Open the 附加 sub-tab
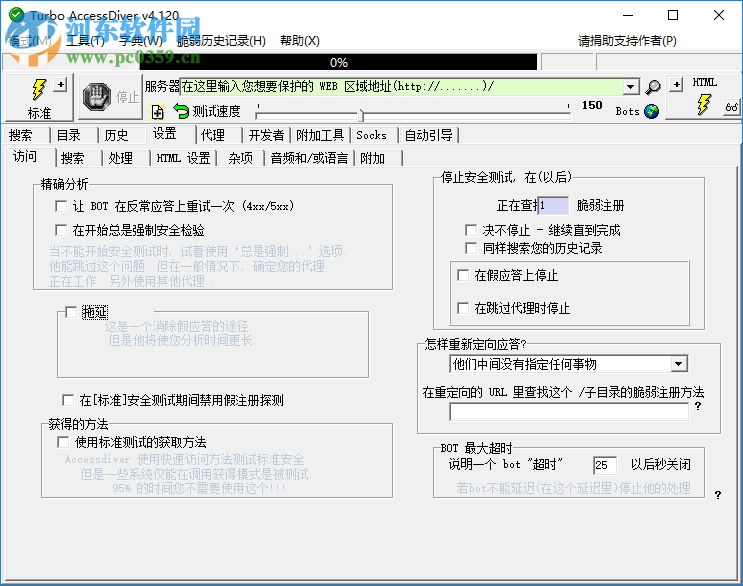Image resolution: width=743 pixels, height=586 pixels. click(378, 158)
